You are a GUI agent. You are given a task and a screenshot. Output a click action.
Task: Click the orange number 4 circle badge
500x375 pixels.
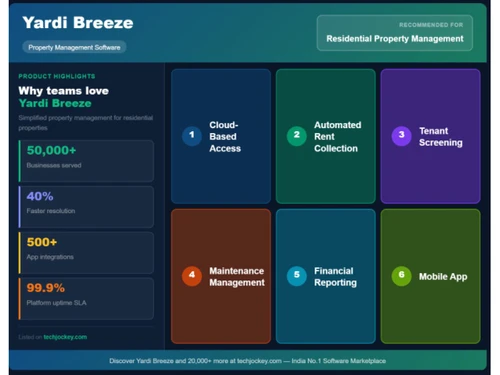pyautogui.click(x=192, y=276)
